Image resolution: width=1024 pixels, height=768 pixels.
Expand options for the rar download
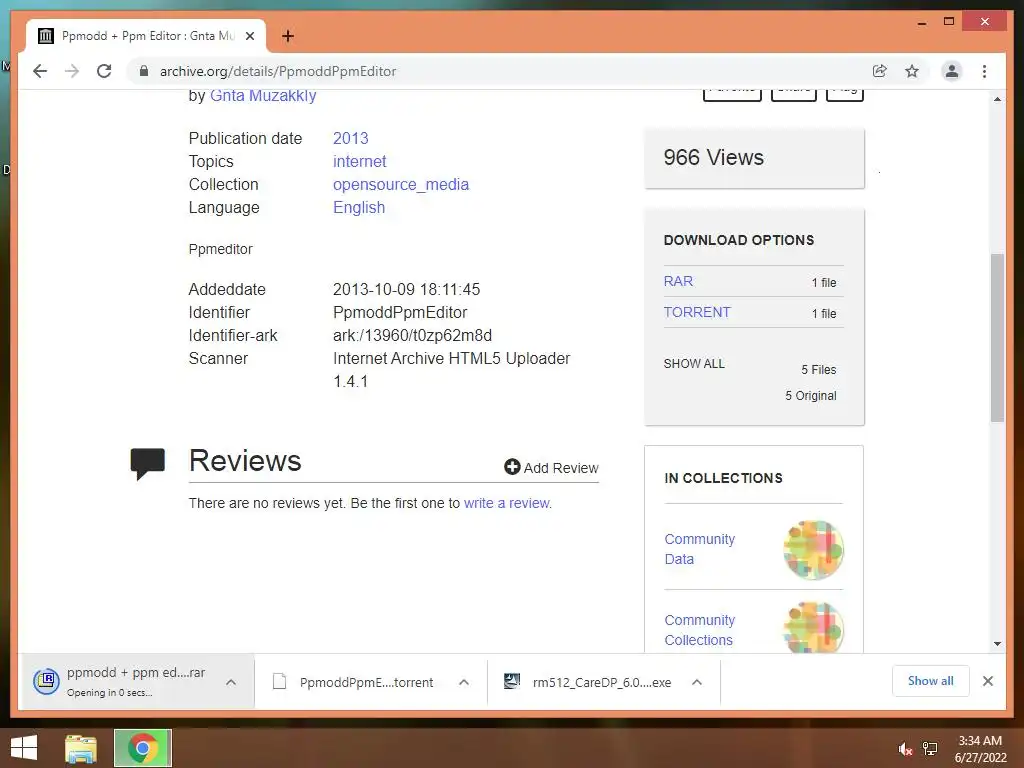(x=231, y=682)
